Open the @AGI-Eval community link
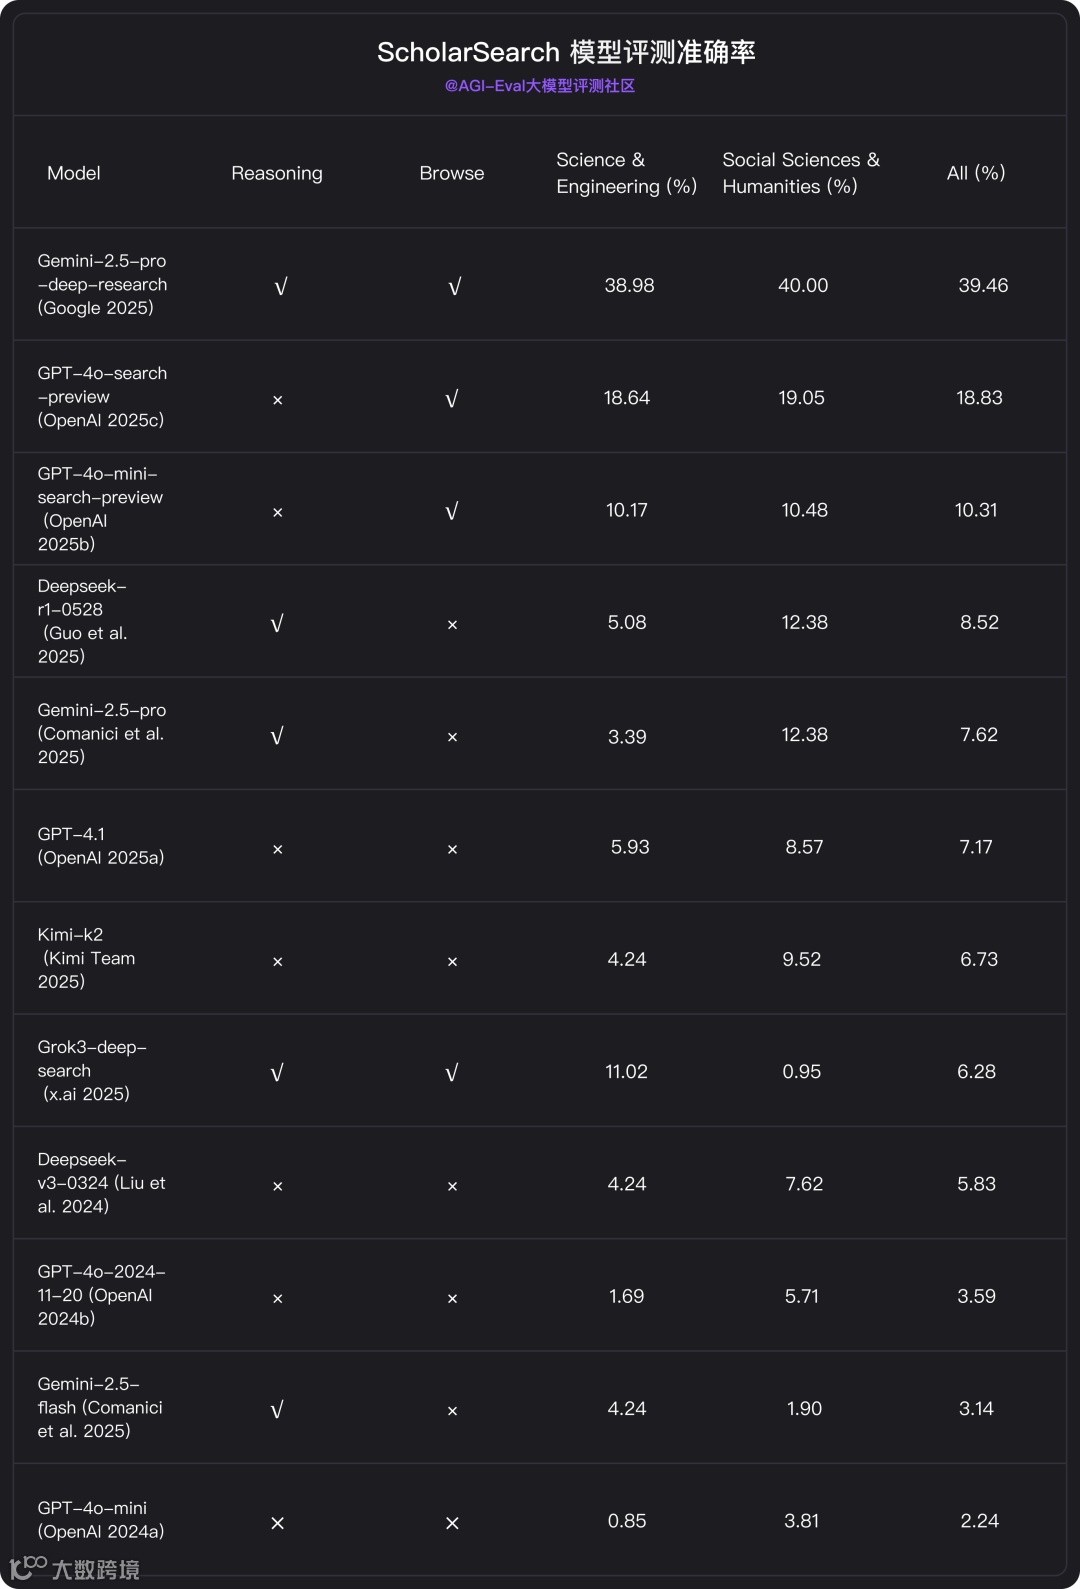Screen dimensions: 1080x1589 pos(540,86)
